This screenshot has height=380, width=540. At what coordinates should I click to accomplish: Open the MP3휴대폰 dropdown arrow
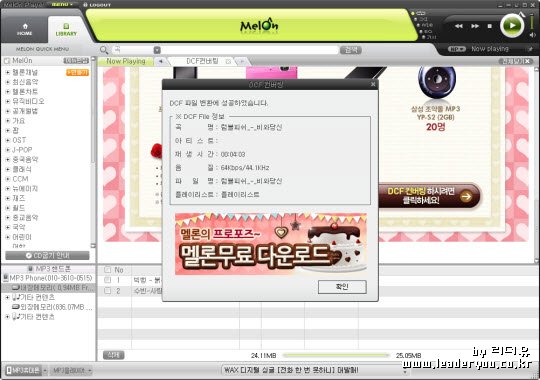click(45, 371)
